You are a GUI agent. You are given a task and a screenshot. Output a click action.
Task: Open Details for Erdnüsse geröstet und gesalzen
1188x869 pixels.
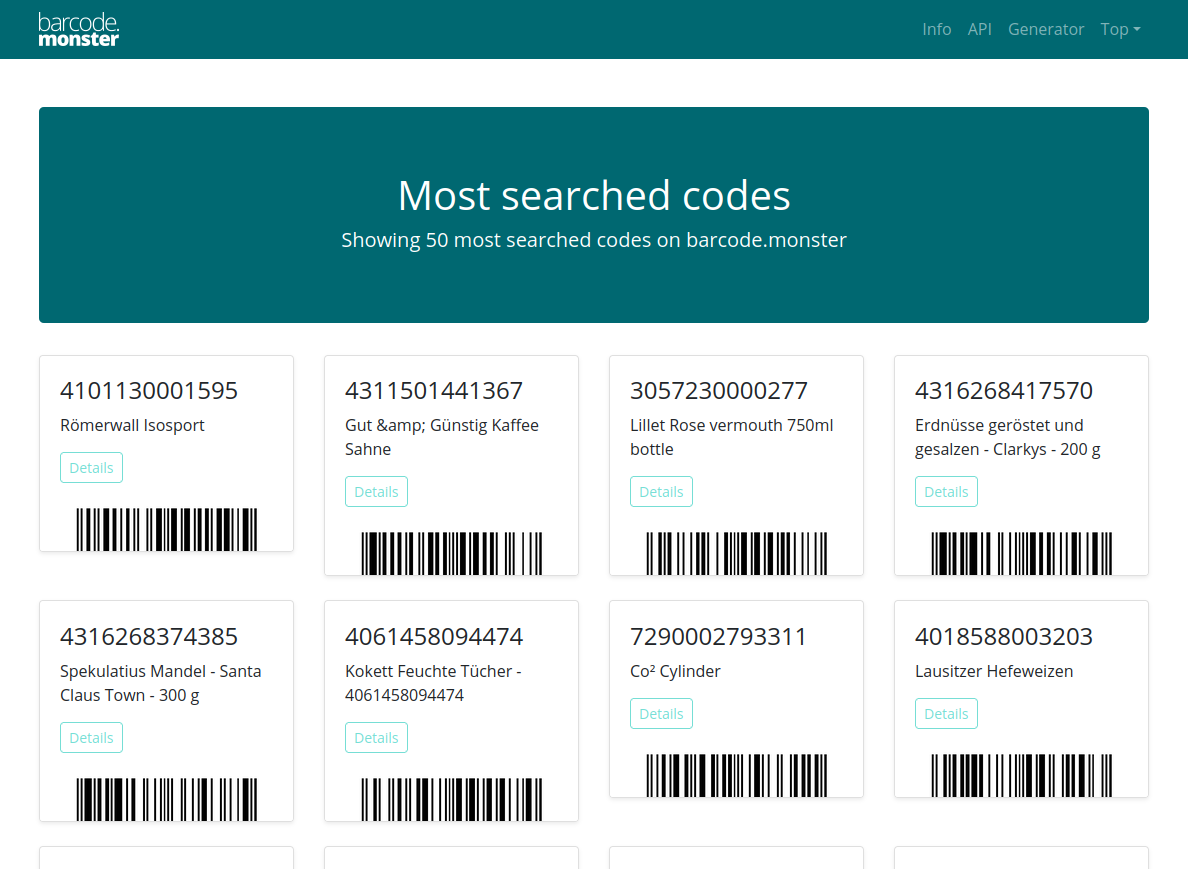(946, 492)
